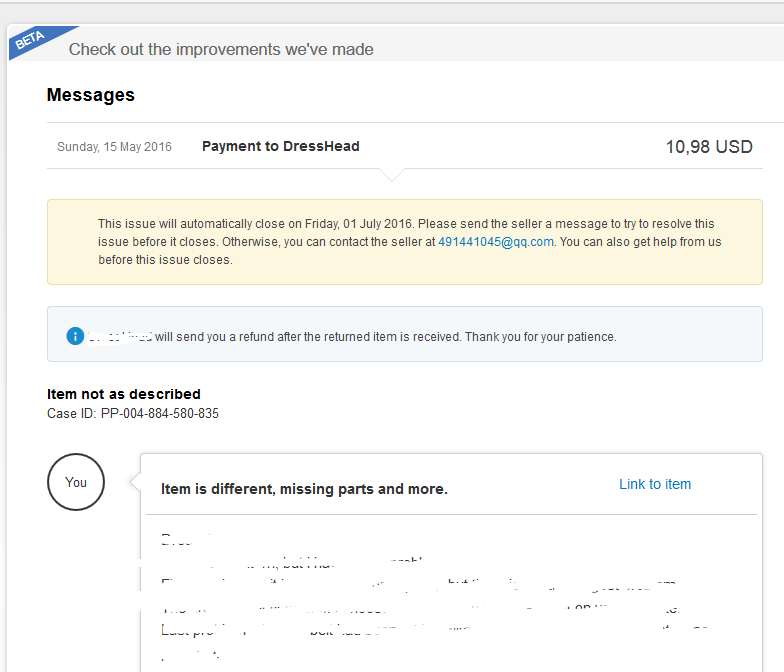The image size is (784, 672).
Task: Click the 491441045@qq.com email link
Action: click(x=496, y=242)
